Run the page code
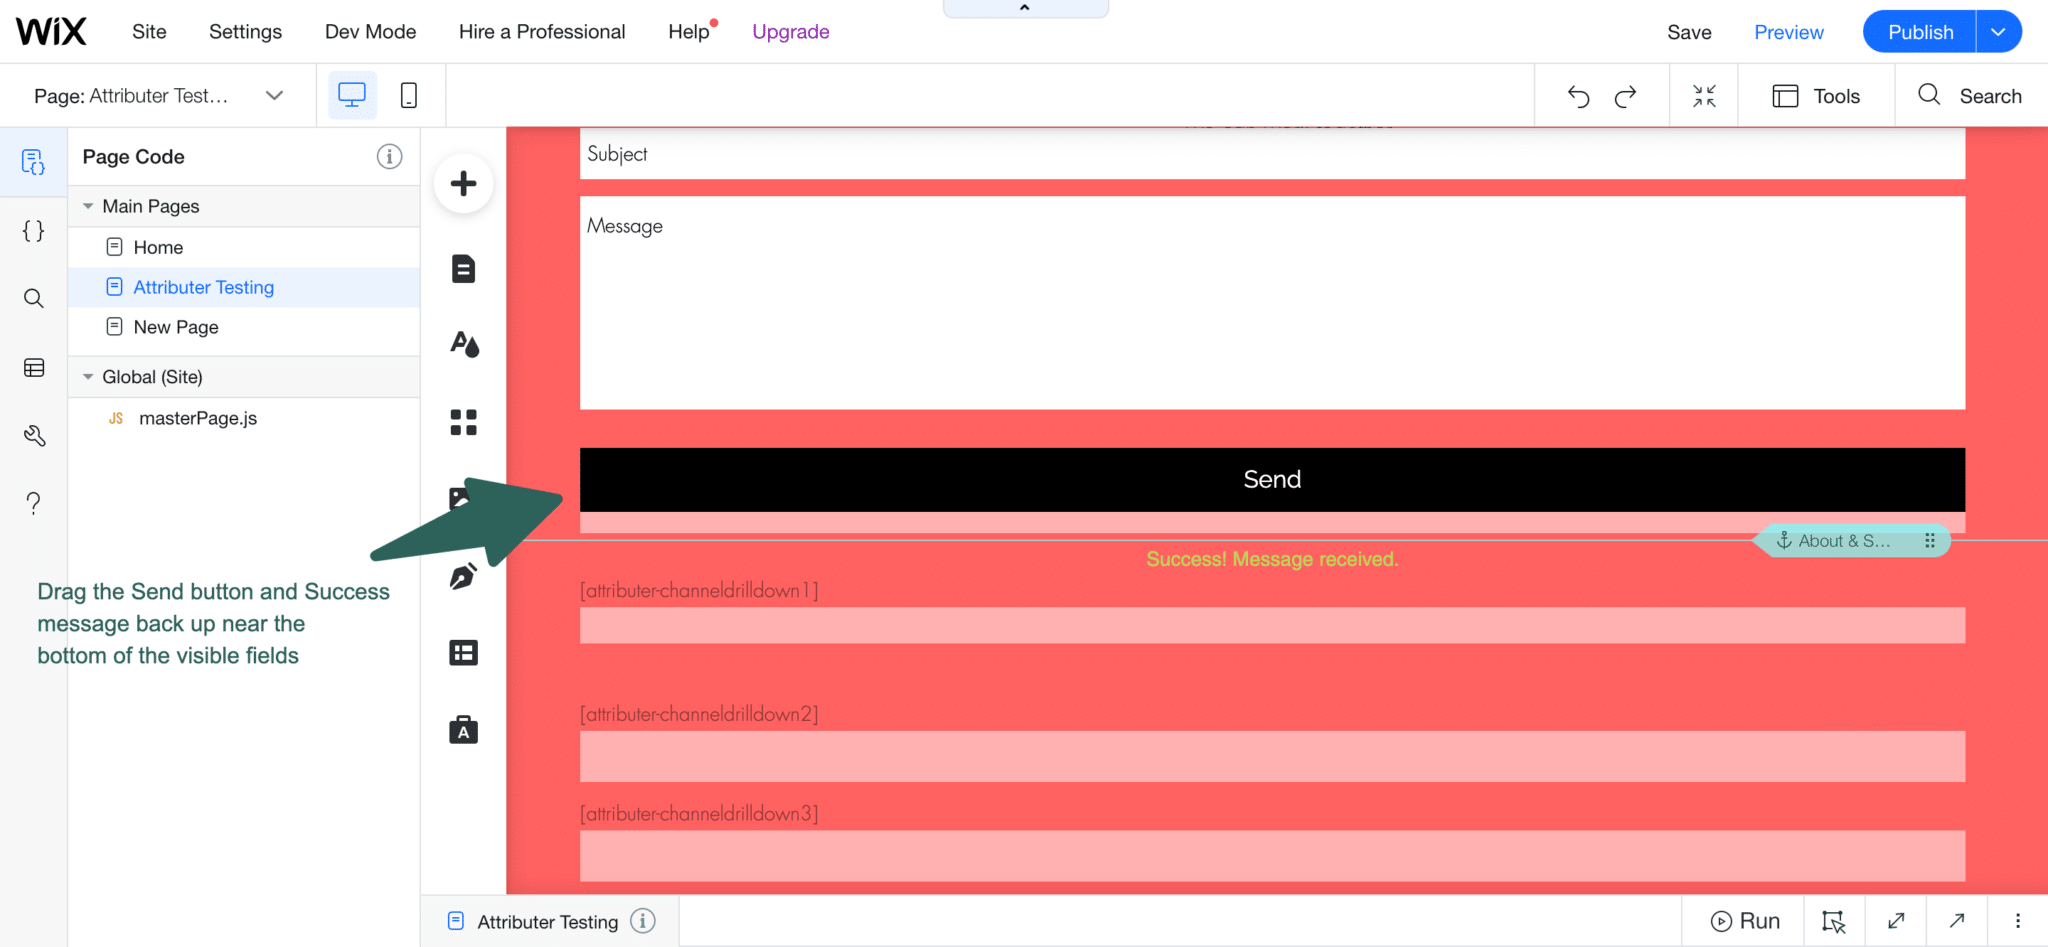The width and height of the screenshot is (2048, 947). [x=1745, y=920]
